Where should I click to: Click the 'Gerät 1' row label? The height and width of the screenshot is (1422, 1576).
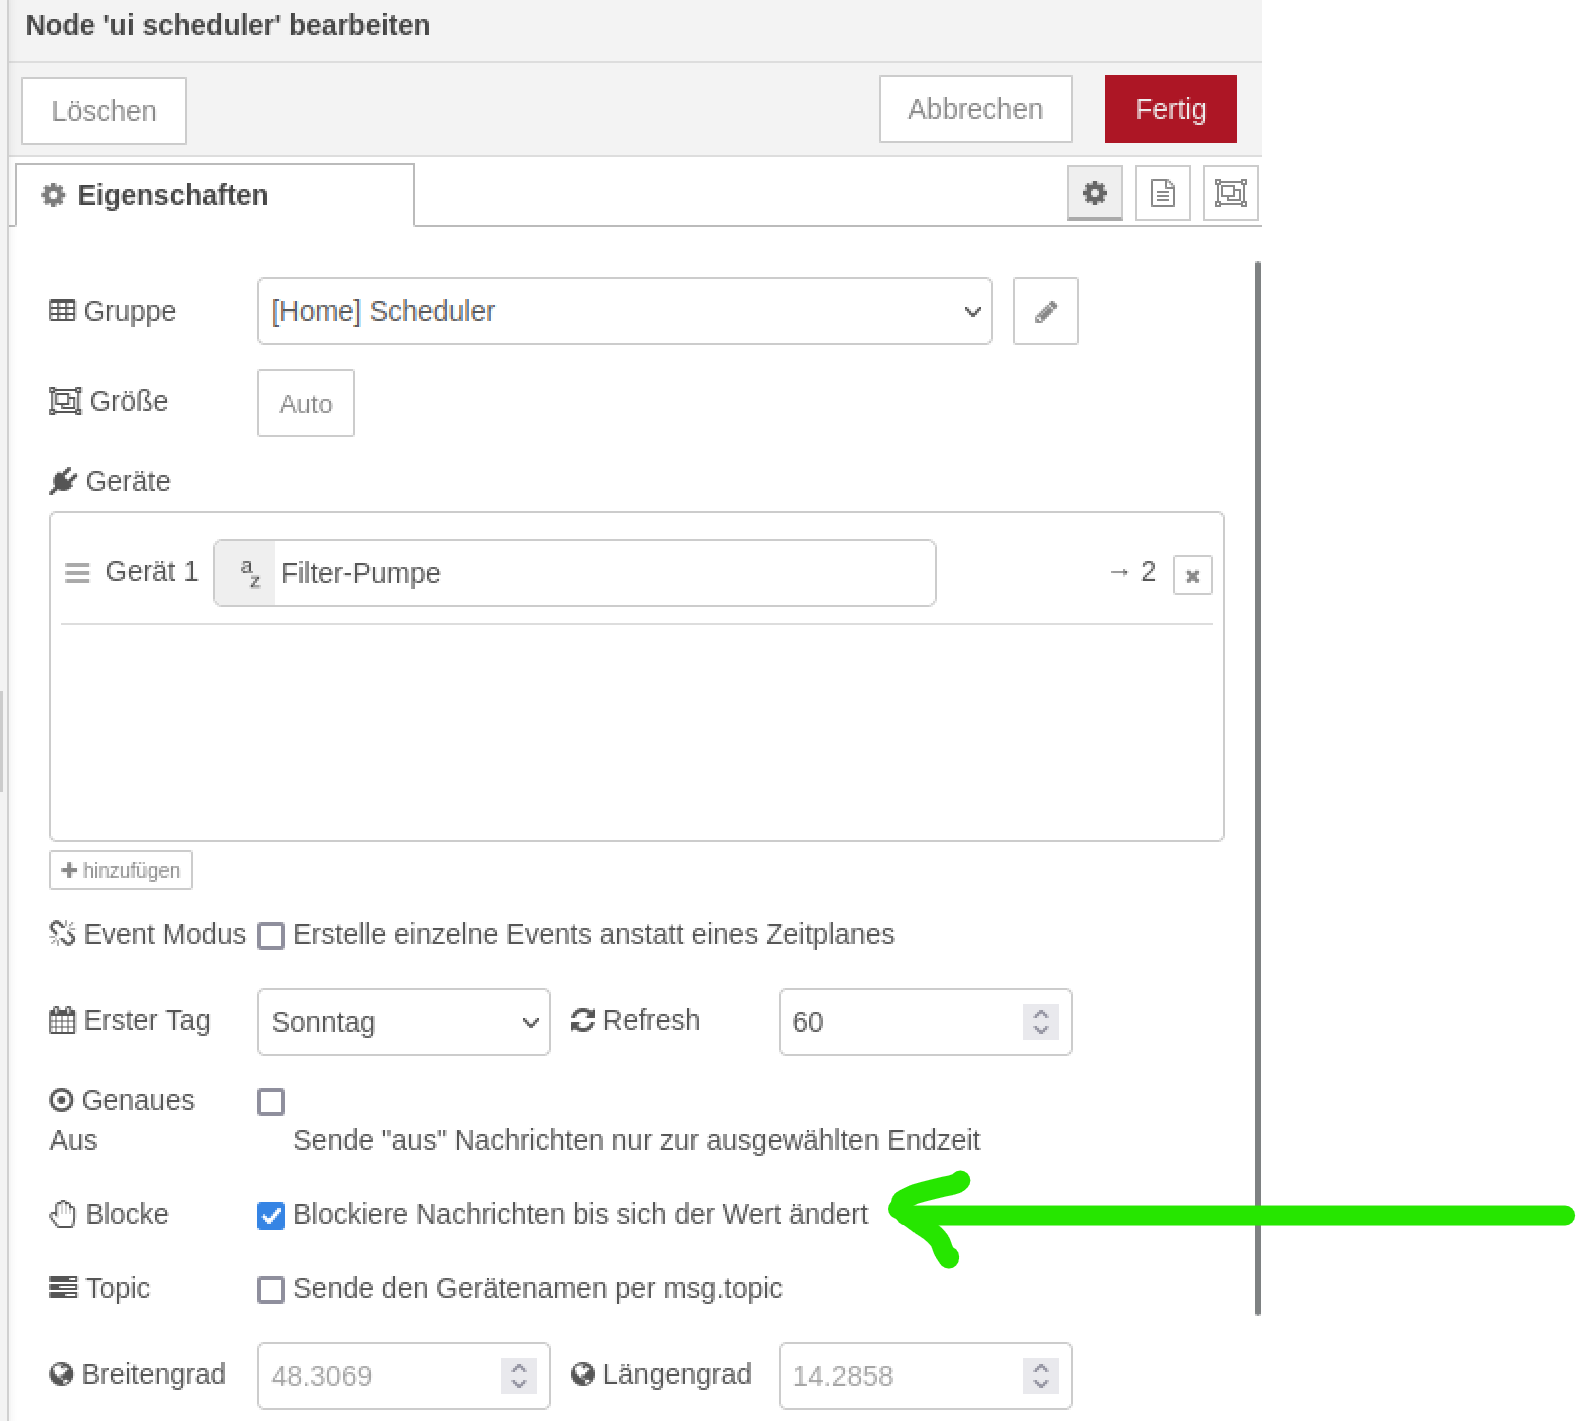point(152,571)
